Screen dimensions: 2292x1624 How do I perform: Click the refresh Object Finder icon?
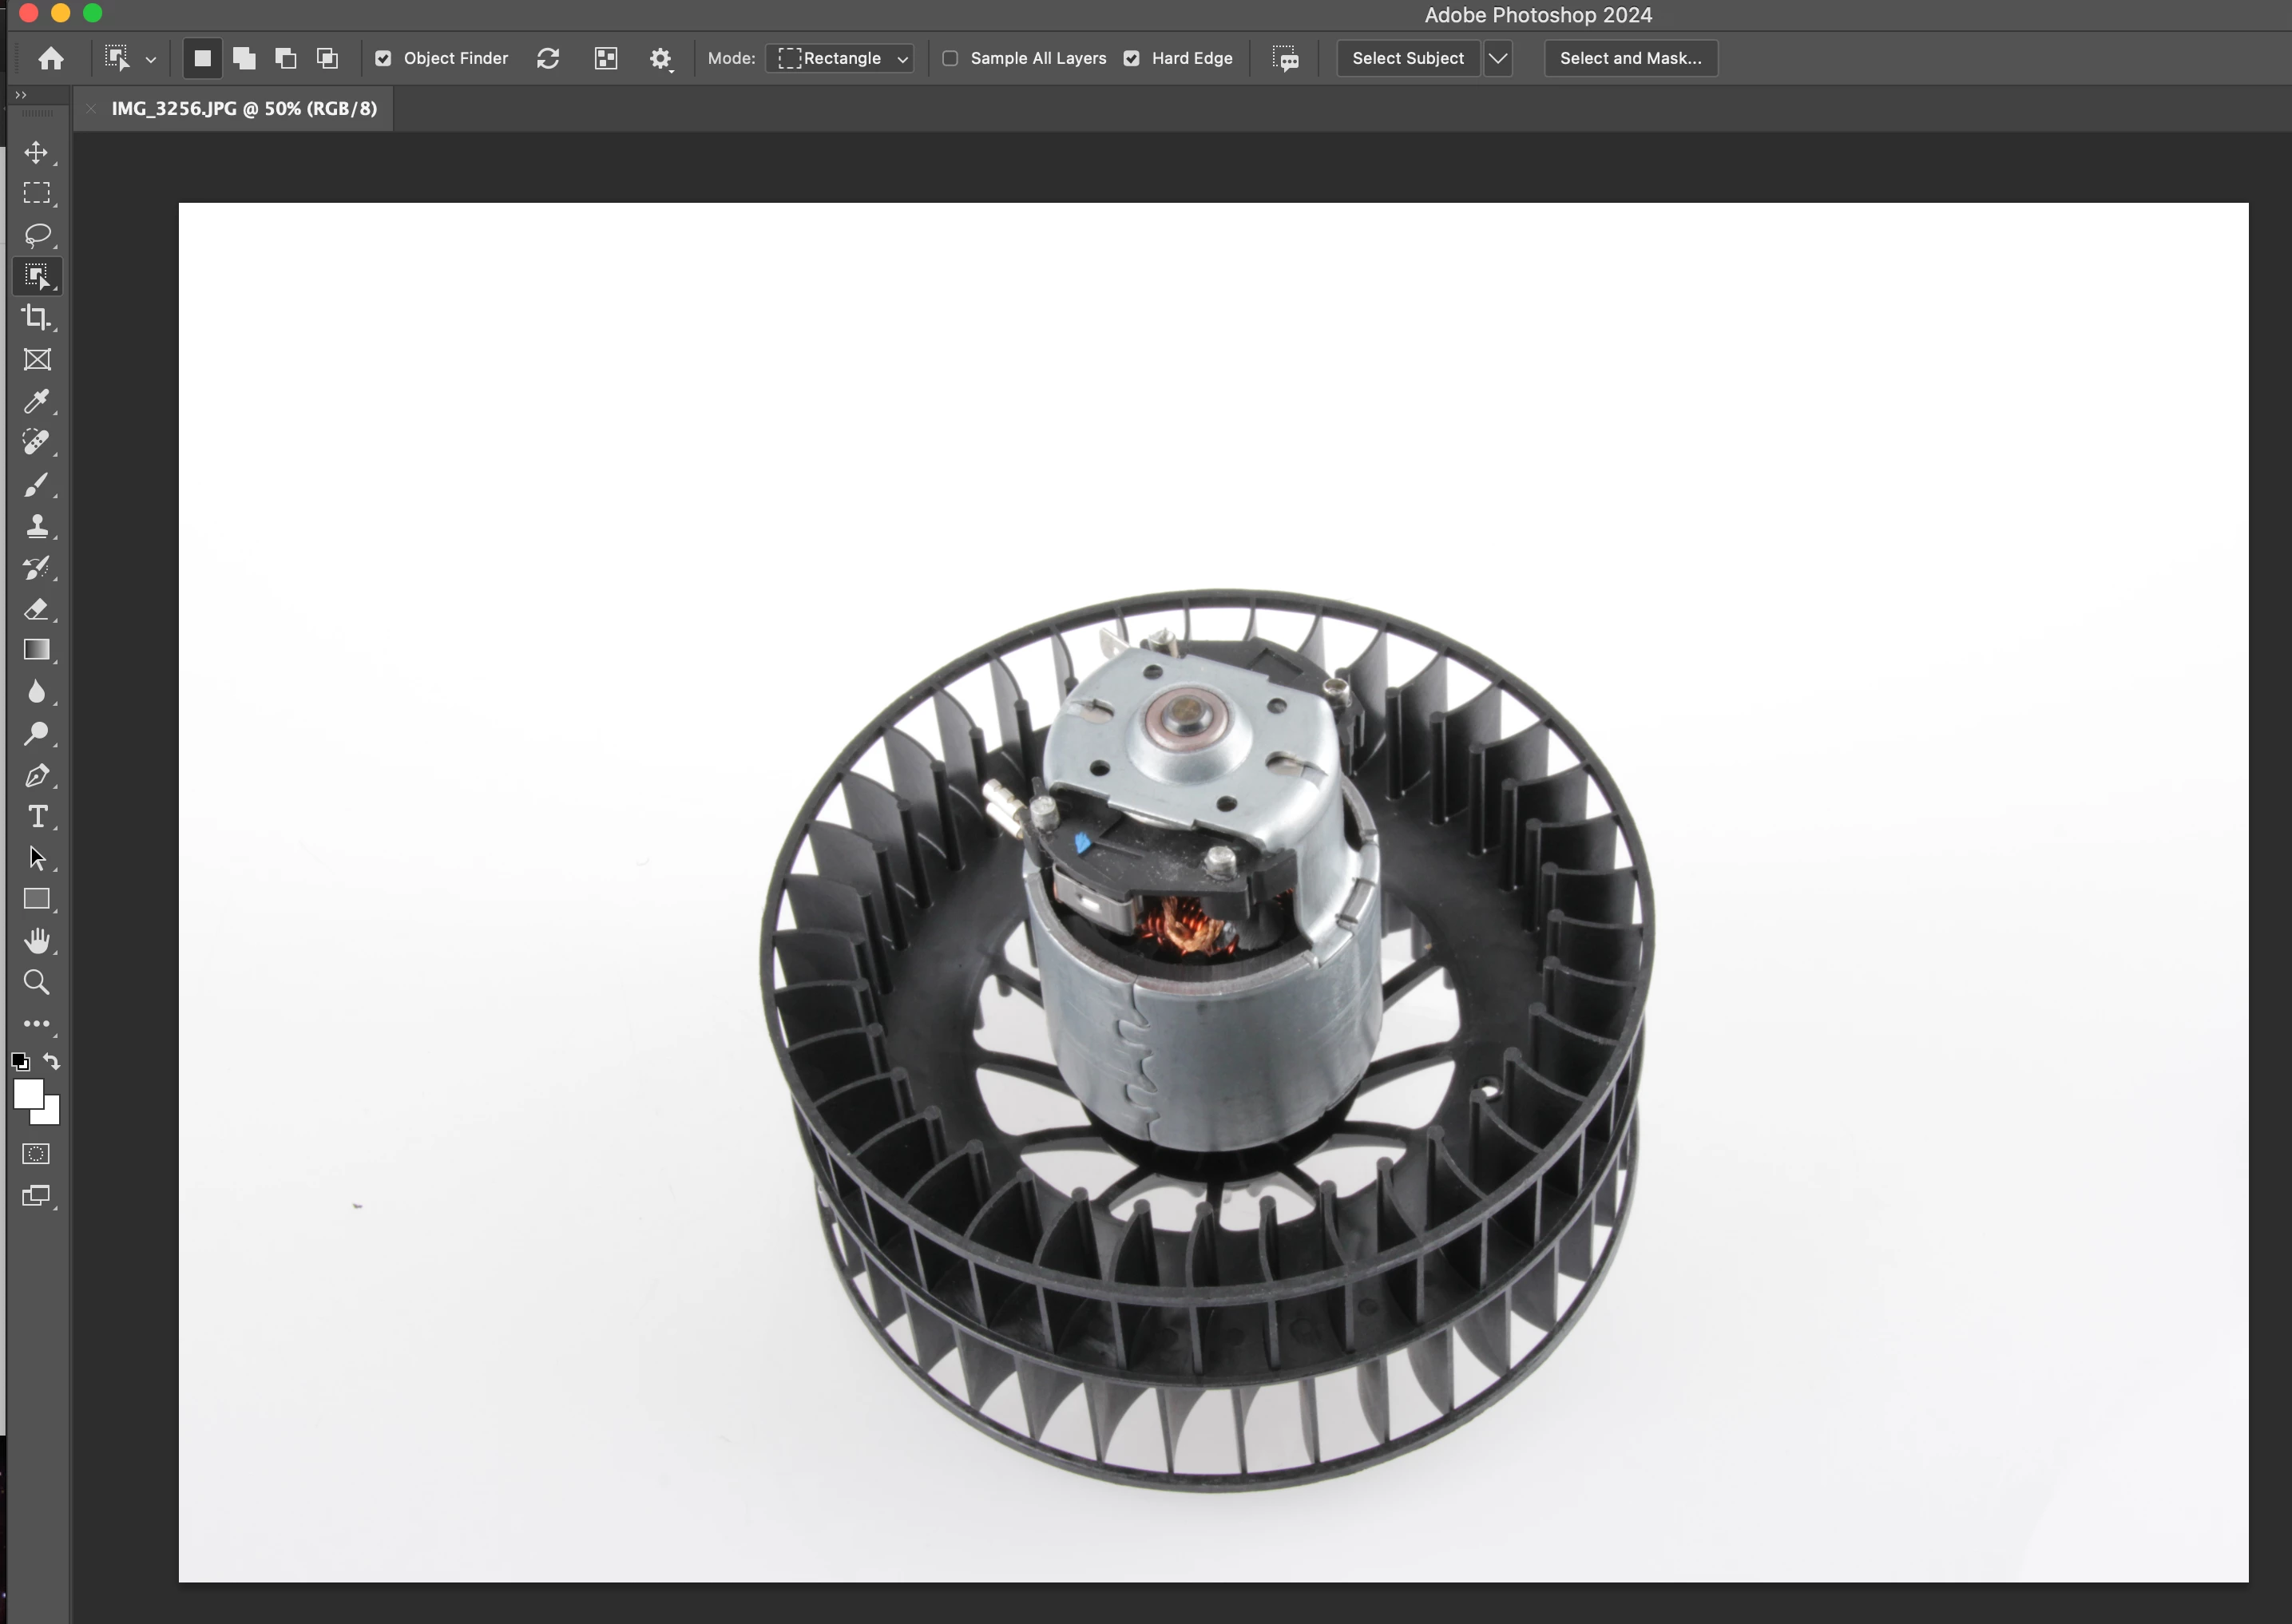tap(548, 59)
